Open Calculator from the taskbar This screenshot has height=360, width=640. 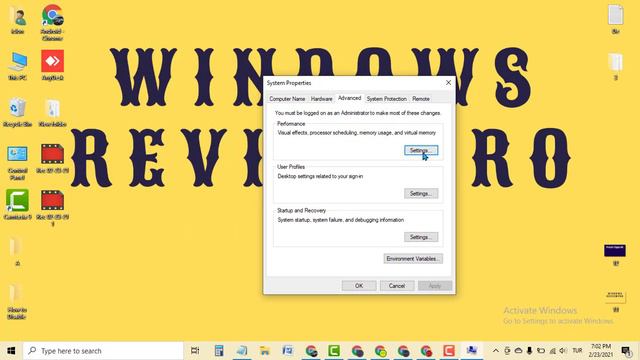pyautogui.click(x=219, y=351)
